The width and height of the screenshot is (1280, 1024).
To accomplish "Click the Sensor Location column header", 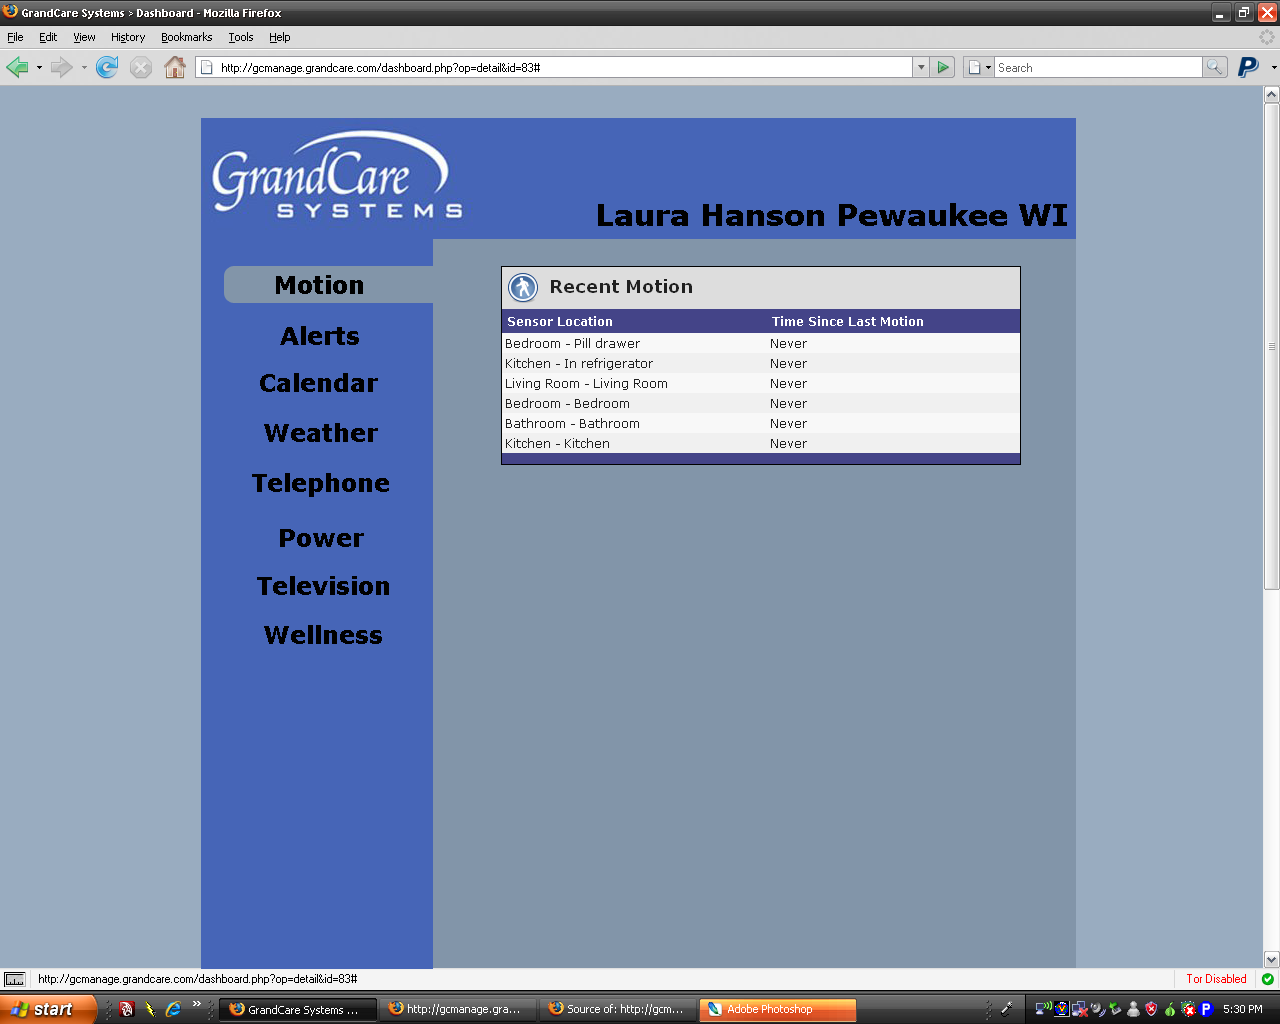I will coord(560,321).
